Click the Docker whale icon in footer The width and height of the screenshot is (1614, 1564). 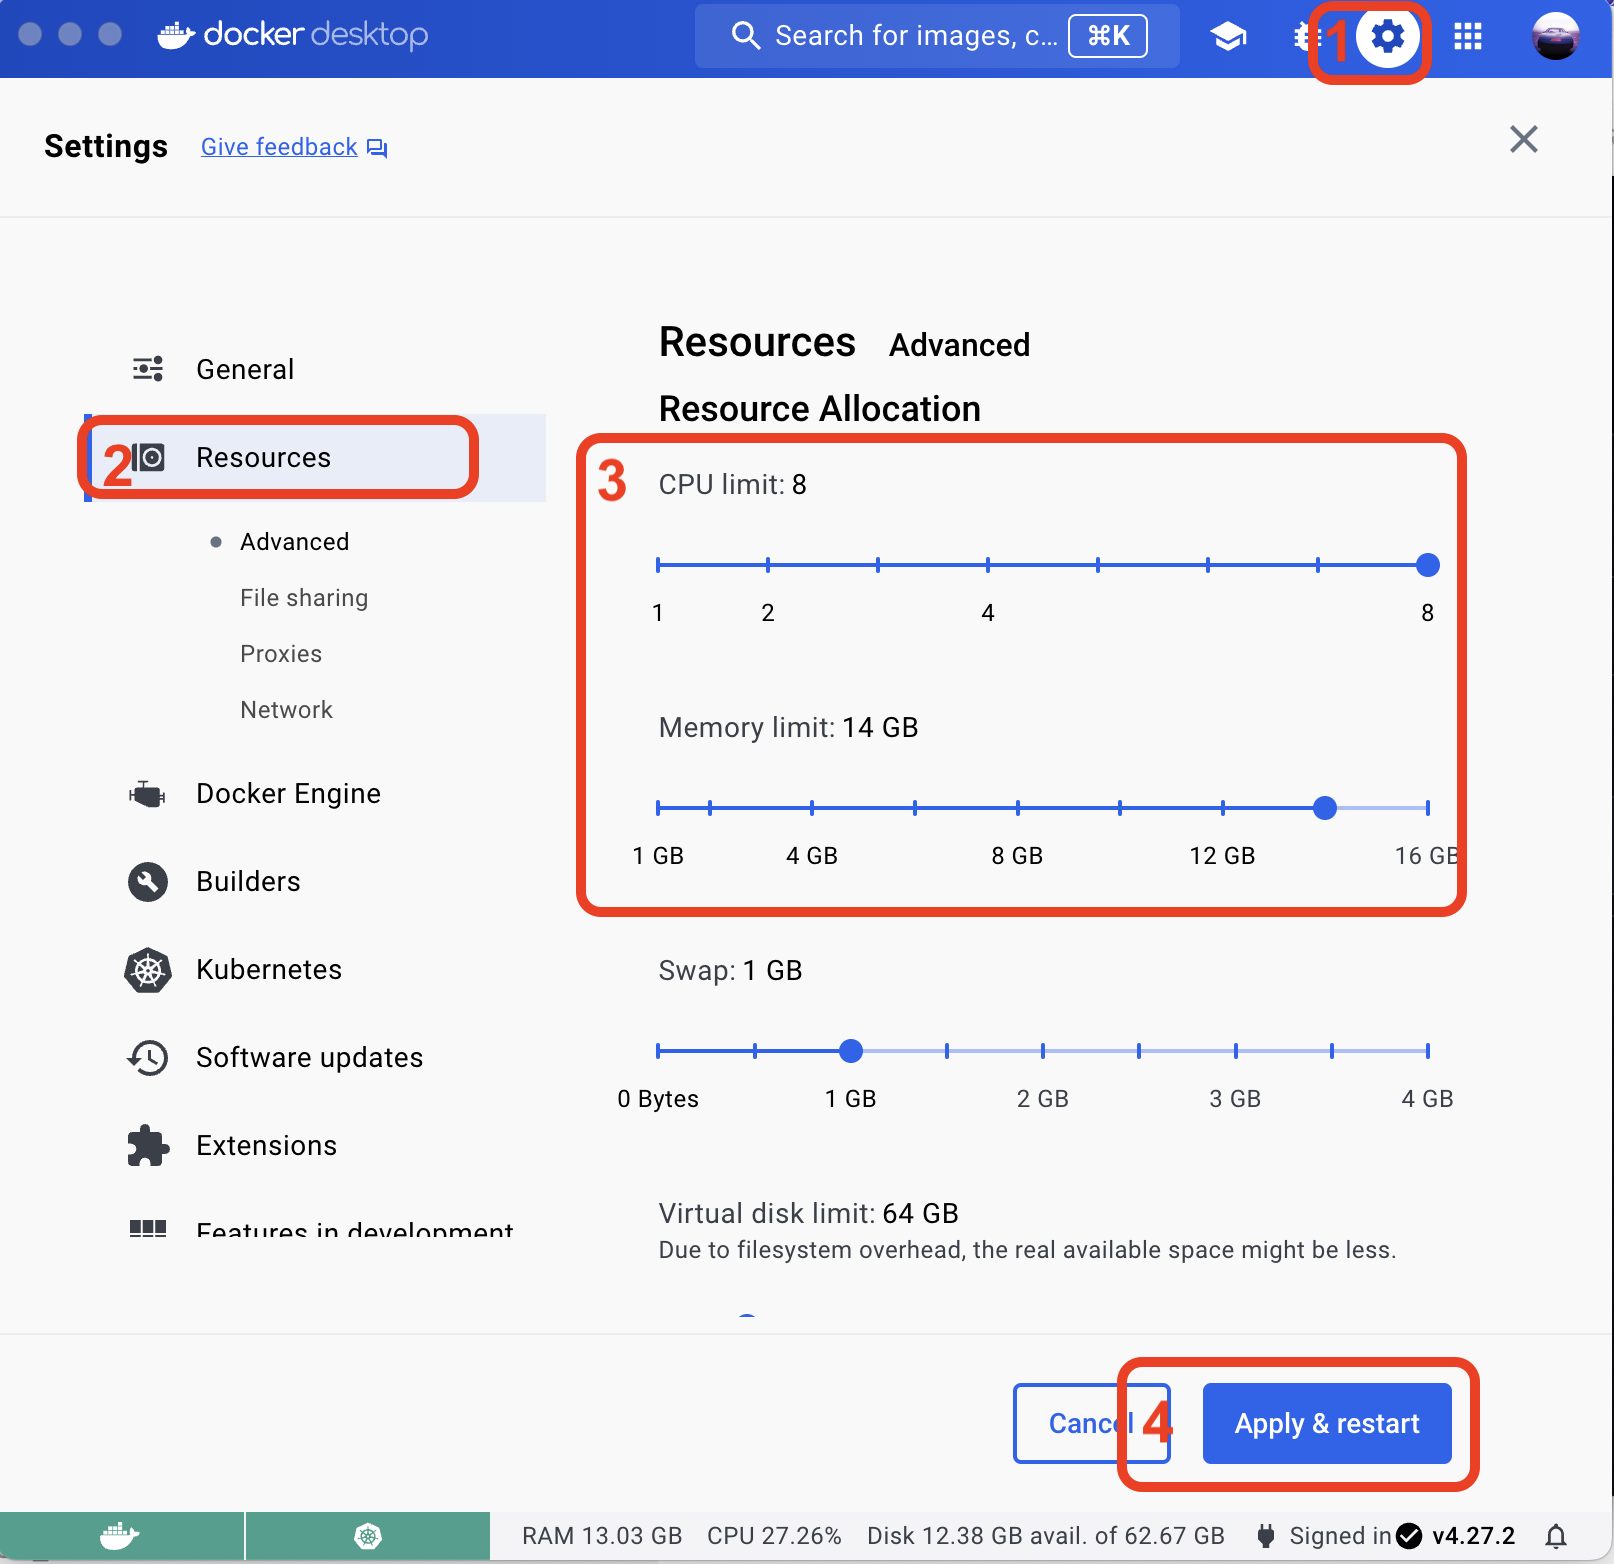(x=120, y=1535)
